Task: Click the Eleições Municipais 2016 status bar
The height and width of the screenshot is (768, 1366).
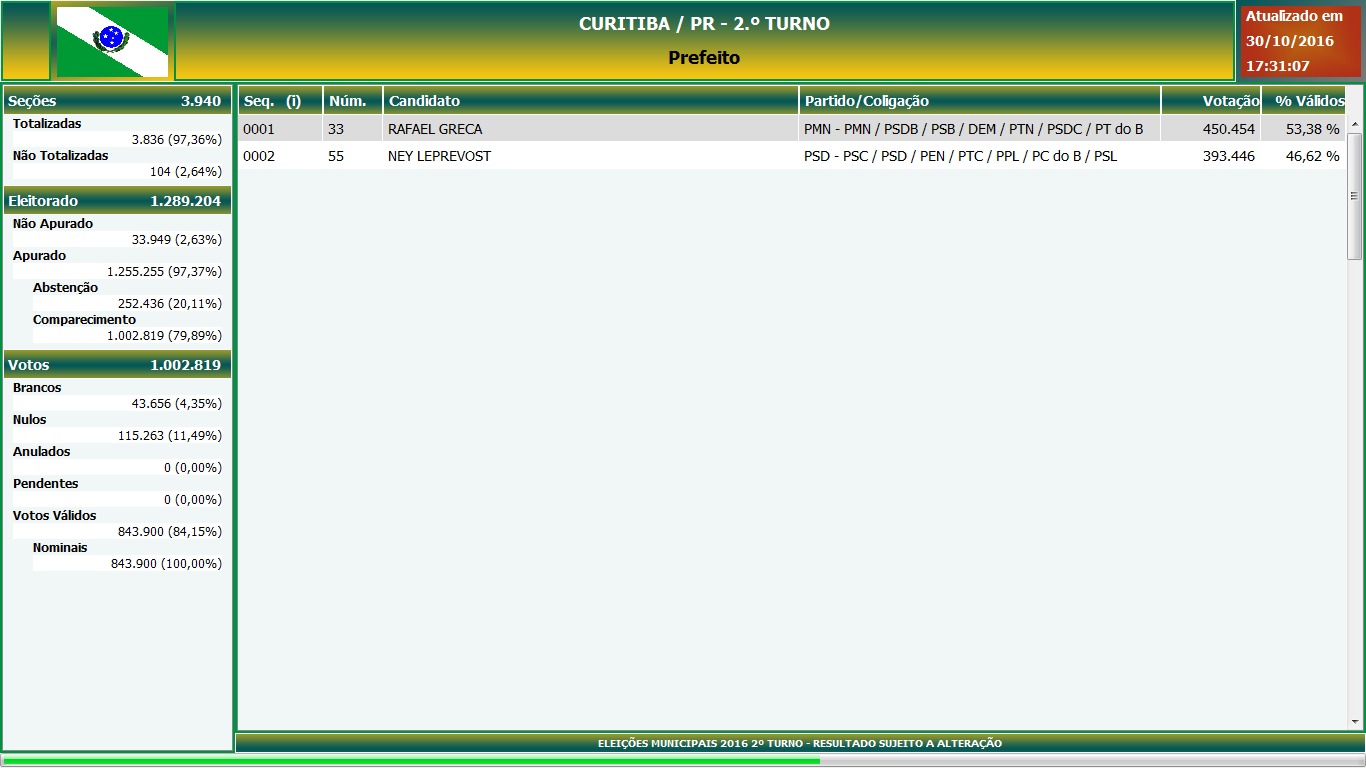Action: point(799,743)
